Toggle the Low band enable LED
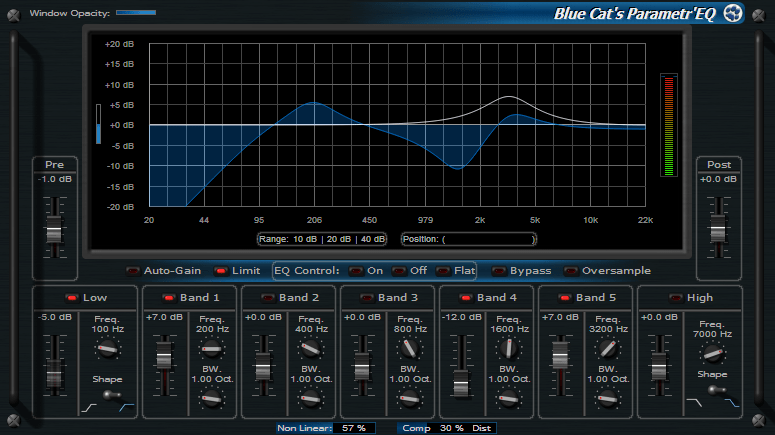Viewport: 775px width, 435px height. 72,298
